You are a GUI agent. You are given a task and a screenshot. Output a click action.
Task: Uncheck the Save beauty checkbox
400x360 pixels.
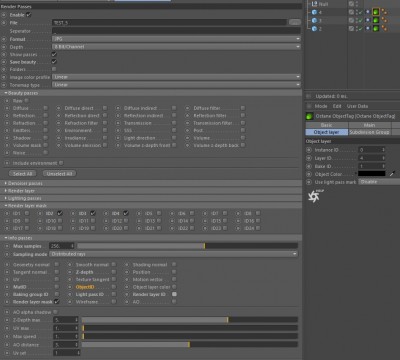tap(54, 62)
